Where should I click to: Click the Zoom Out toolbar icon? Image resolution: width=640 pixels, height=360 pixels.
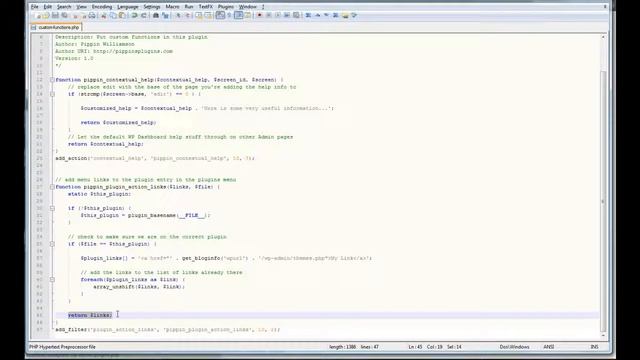(x=187, y=16)
